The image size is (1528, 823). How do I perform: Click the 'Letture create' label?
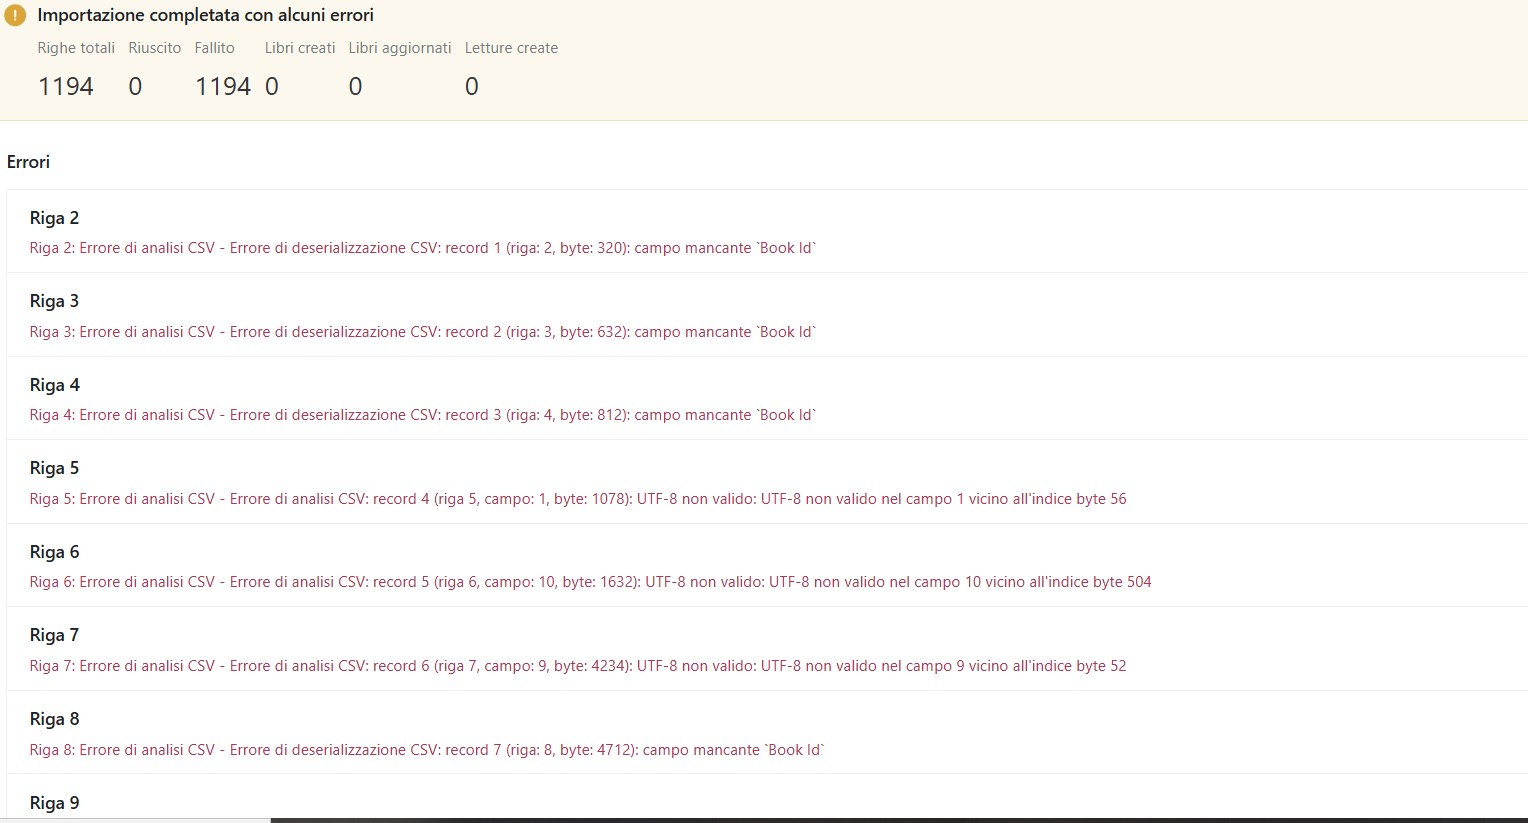[x=511, y=48]
